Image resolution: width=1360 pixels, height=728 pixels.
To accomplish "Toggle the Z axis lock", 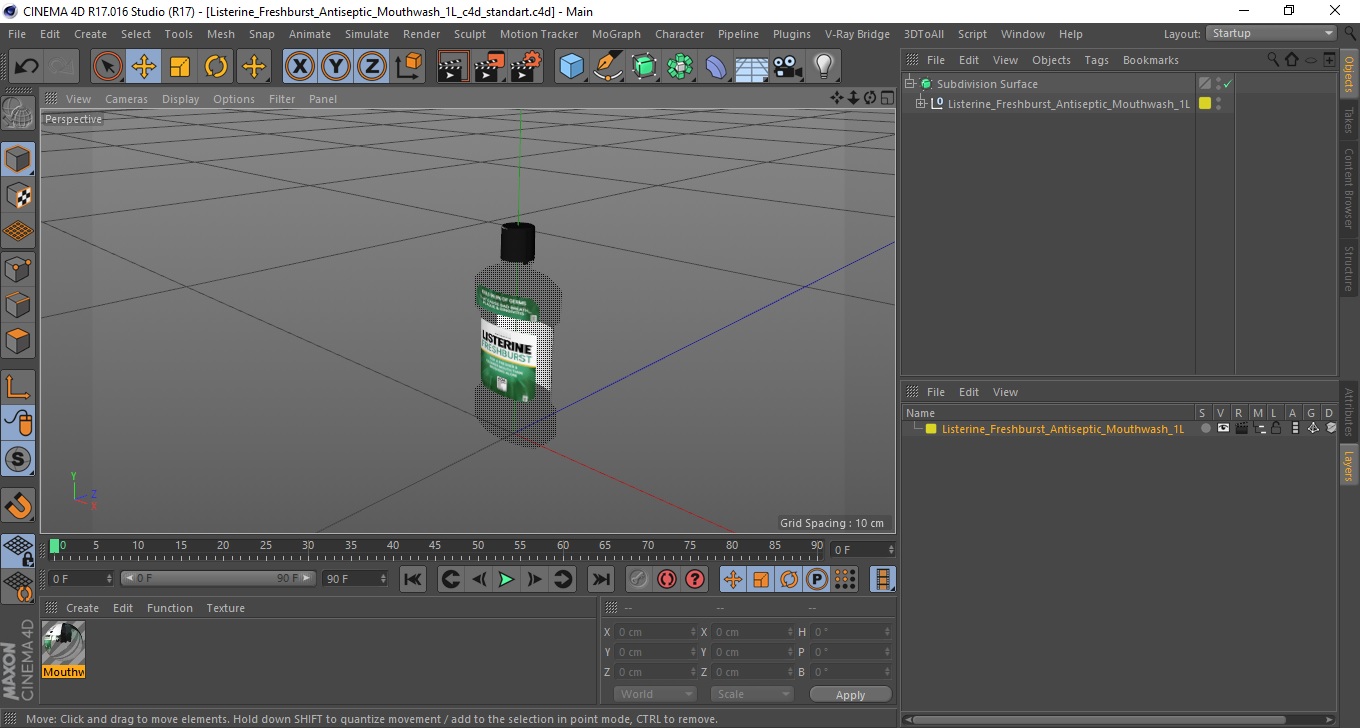I will coord(372,67).
